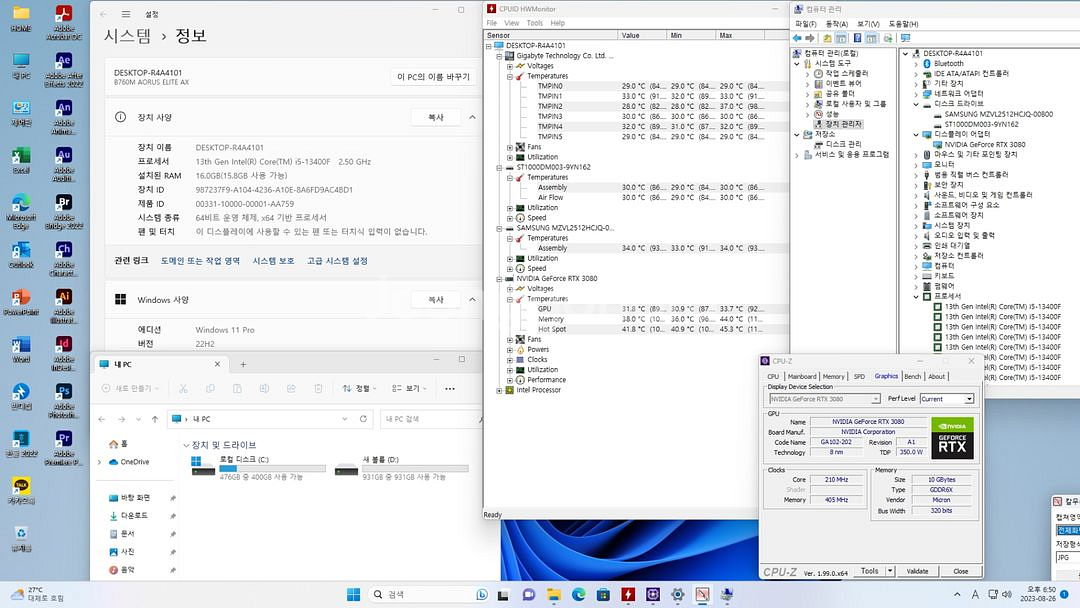The image size is (1080, 608).
Task: Select 로컬 디스크 (C:) drive in File Explorer
Action: point(258,468)
